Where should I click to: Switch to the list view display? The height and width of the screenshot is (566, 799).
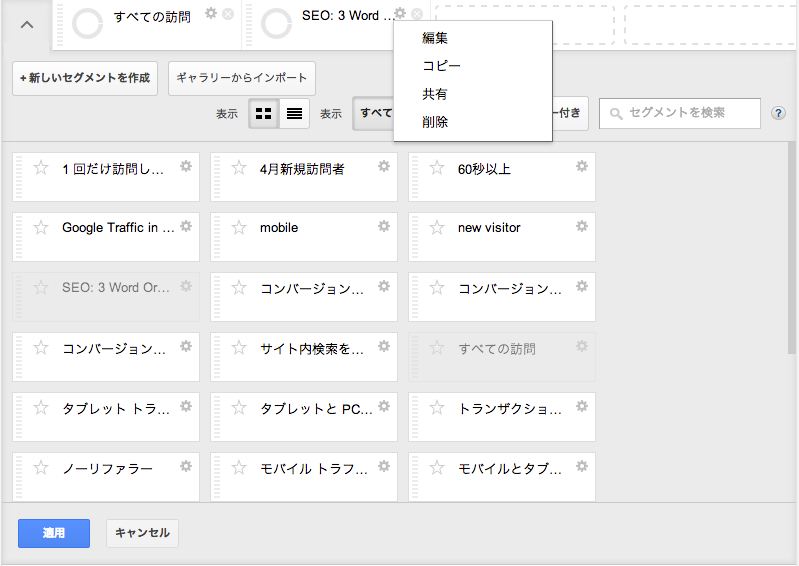click(294, 114)
